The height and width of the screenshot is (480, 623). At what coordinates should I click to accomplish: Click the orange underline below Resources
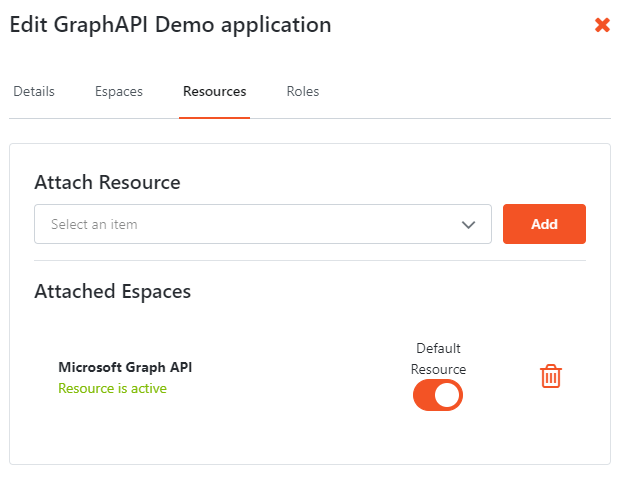click(x=214, y=117)
